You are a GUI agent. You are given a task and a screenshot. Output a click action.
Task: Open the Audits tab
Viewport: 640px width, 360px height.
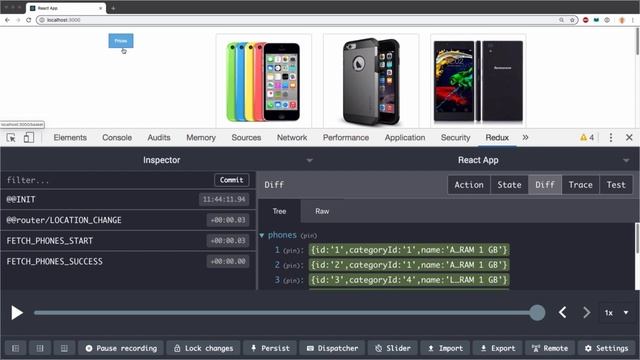(x=159, y=138)
